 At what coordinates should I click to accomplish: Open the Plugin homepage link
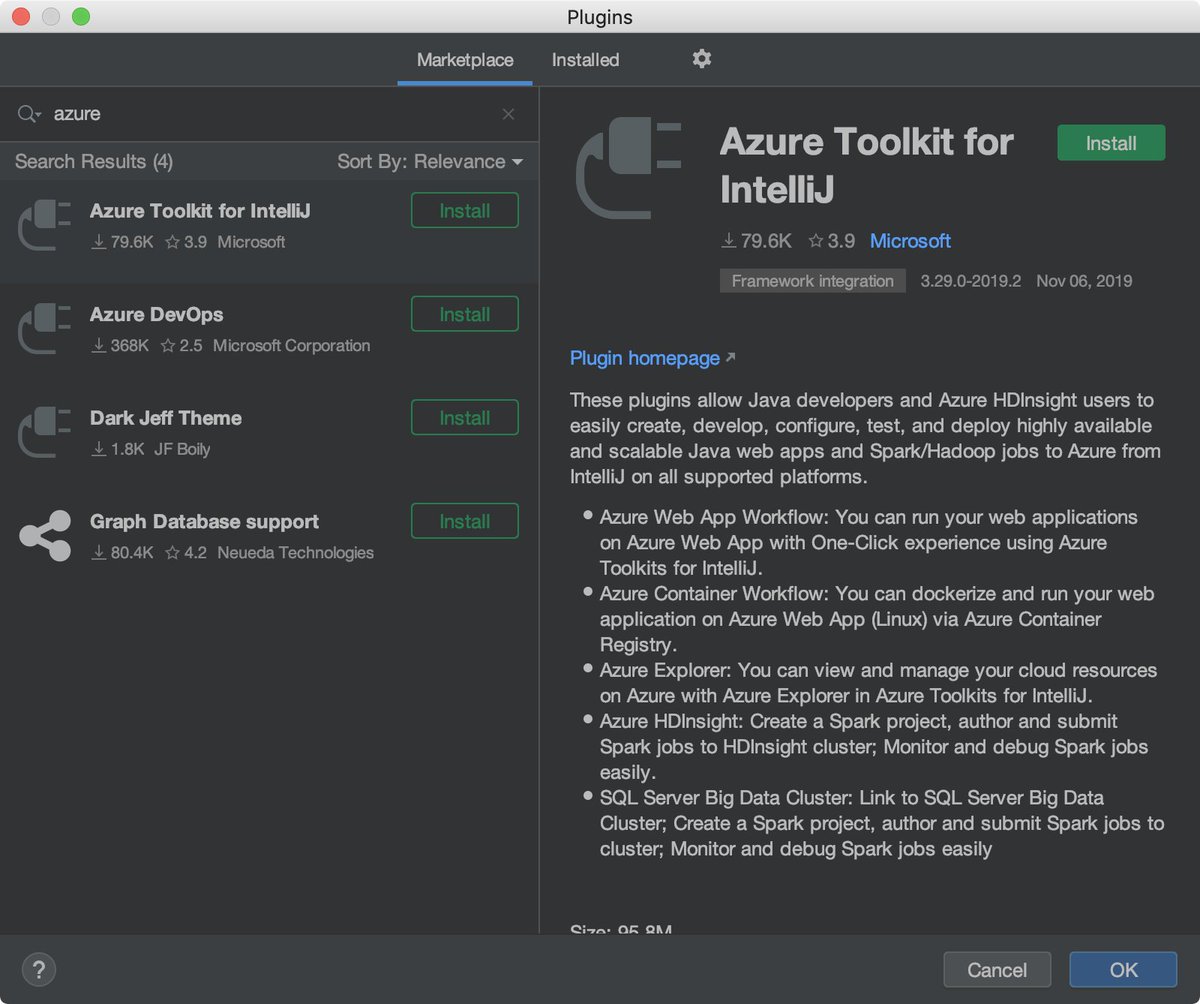[x=645, y=358]
